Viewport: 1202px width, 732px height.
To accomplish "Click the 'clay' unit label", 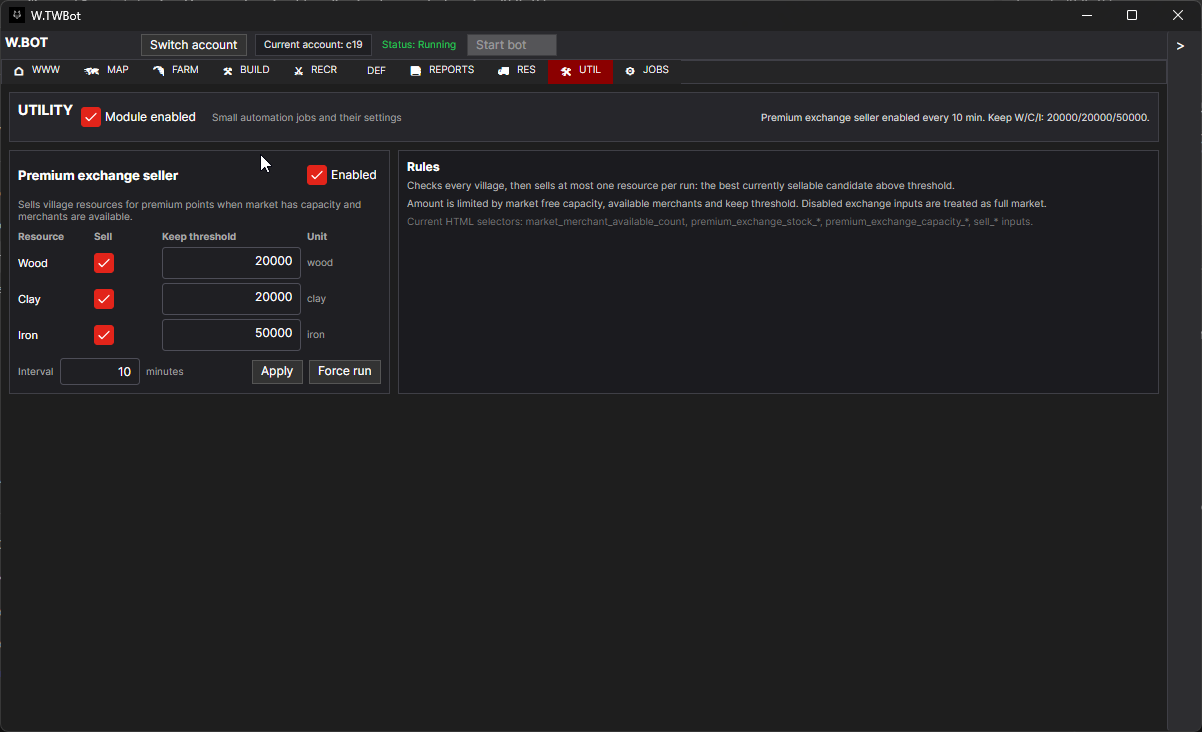I will click(x=317, y=299).
